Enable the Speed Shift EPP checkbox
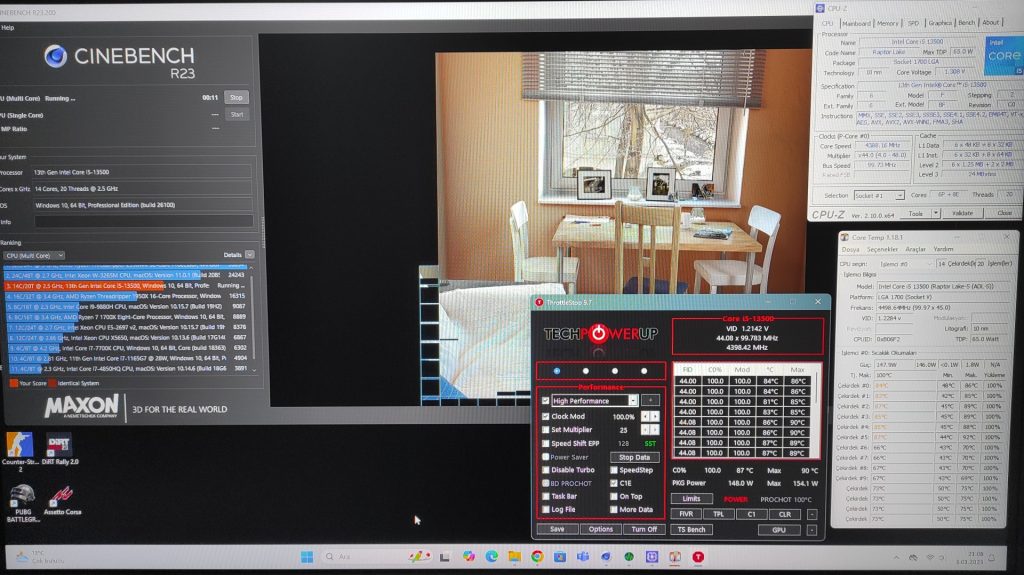This screenshot has height=575, width=1024. coord(545,444)
